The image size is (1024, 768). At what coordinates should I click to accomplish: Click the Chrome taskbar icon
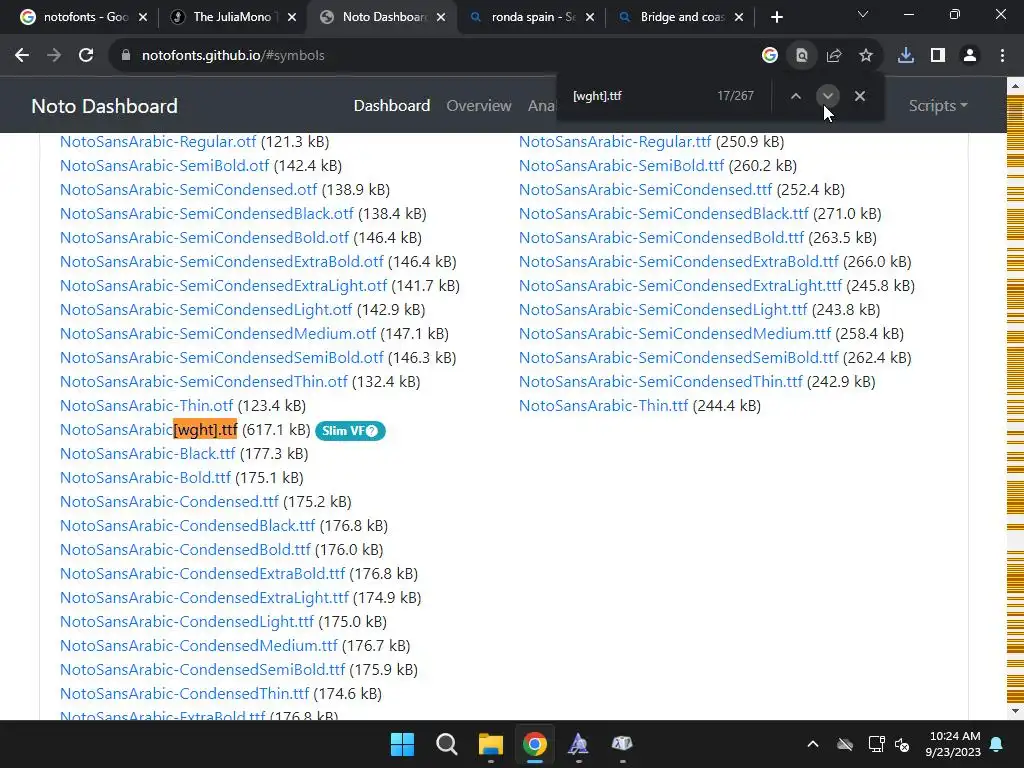click(534, 744)
